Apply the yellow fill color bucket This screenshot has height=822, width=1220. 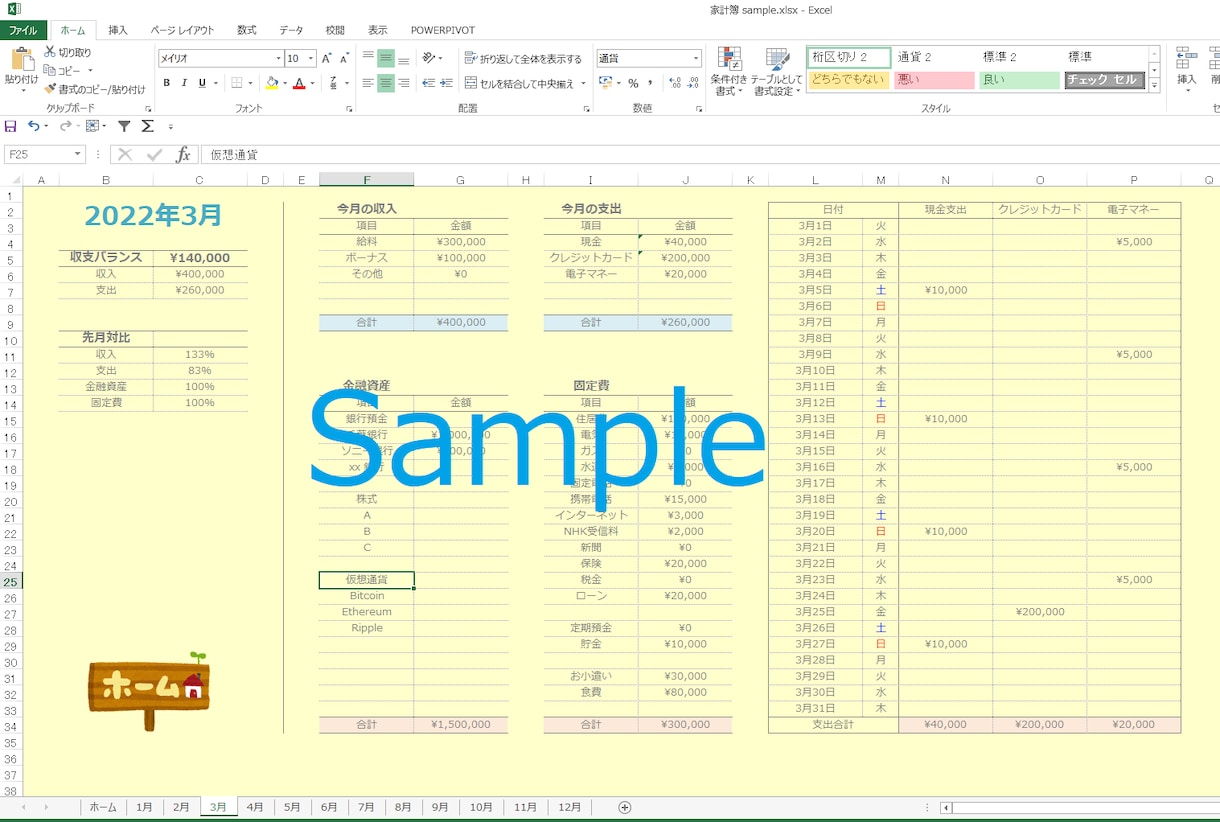point(272,83)
